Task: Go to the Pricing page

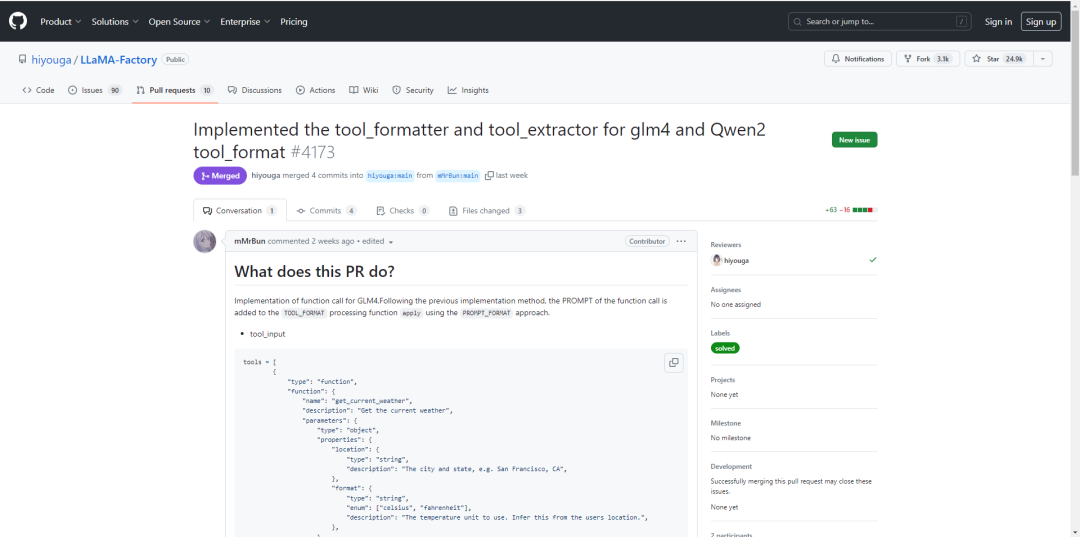Action: click(294, 22)
